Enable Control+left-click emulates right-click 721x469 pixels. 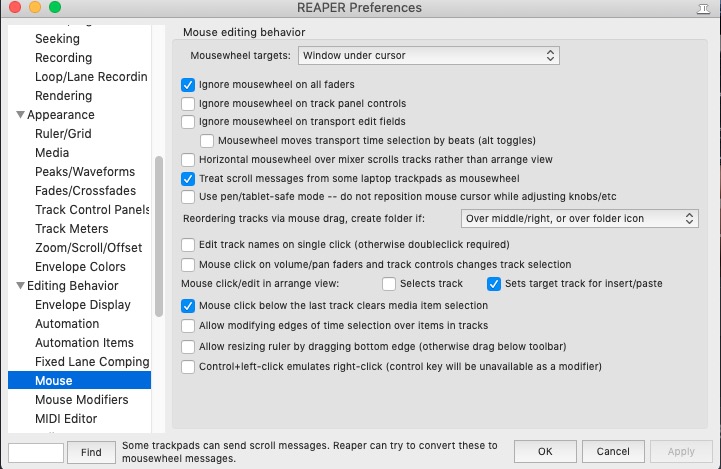pyautogui.click(x=188, y=366)
